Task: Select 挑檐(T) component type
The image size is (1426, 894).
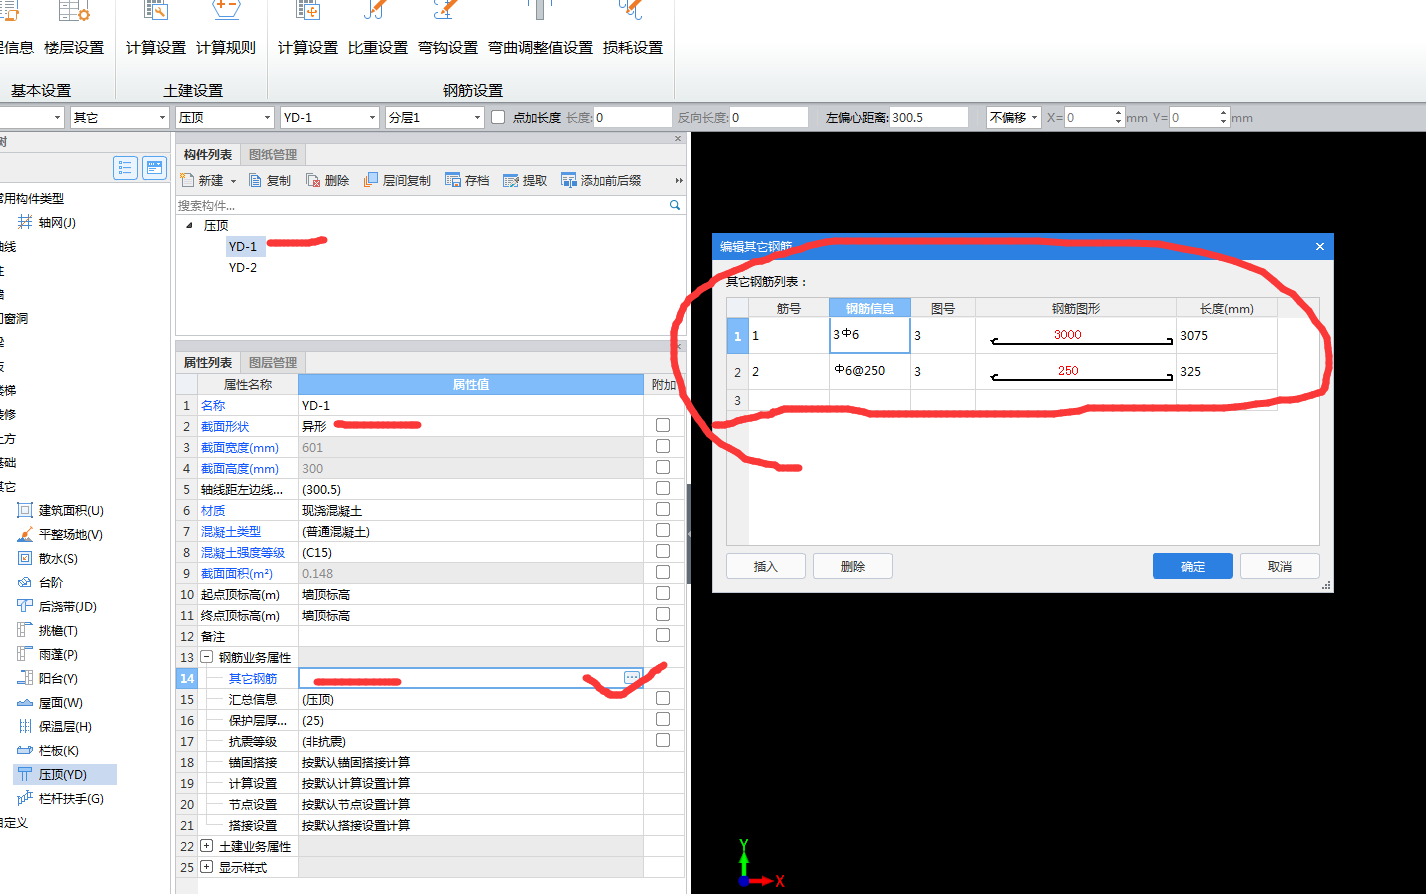Action: (47, 630)
